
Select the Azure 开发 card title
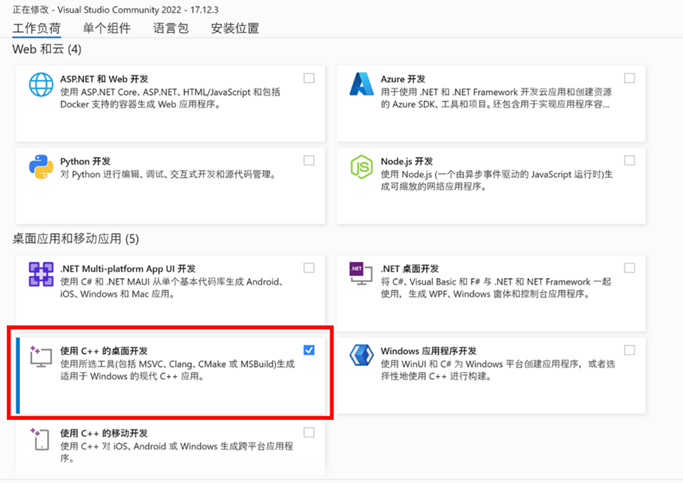403,79
